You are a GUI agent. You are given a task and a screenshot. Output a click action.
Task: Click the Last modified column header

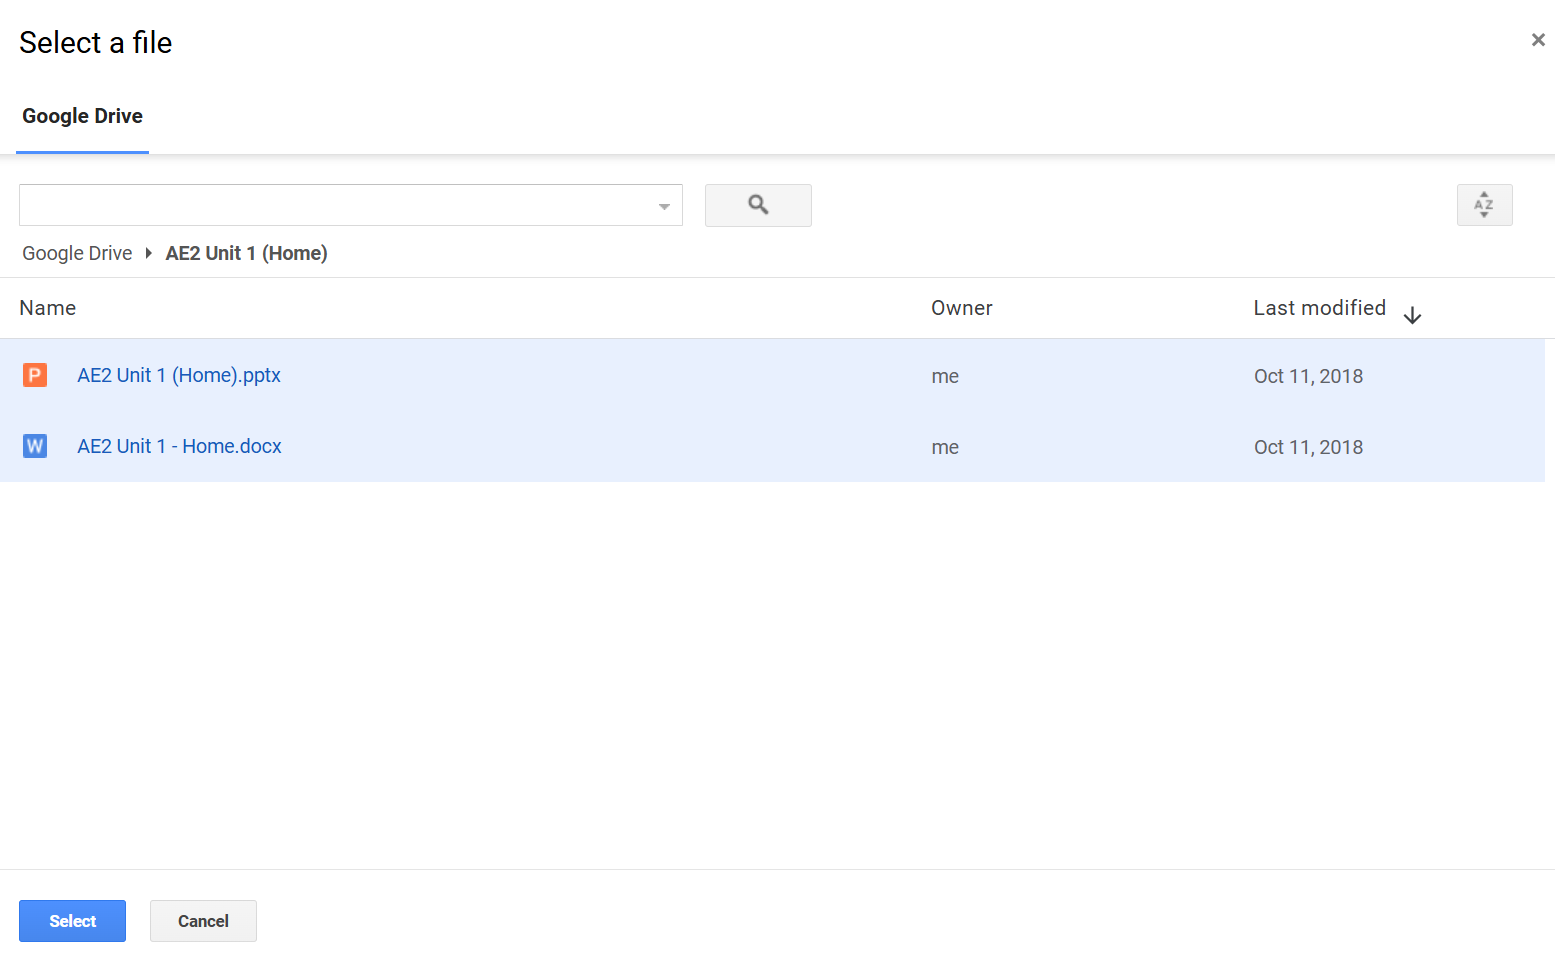tap(1319, 308)
